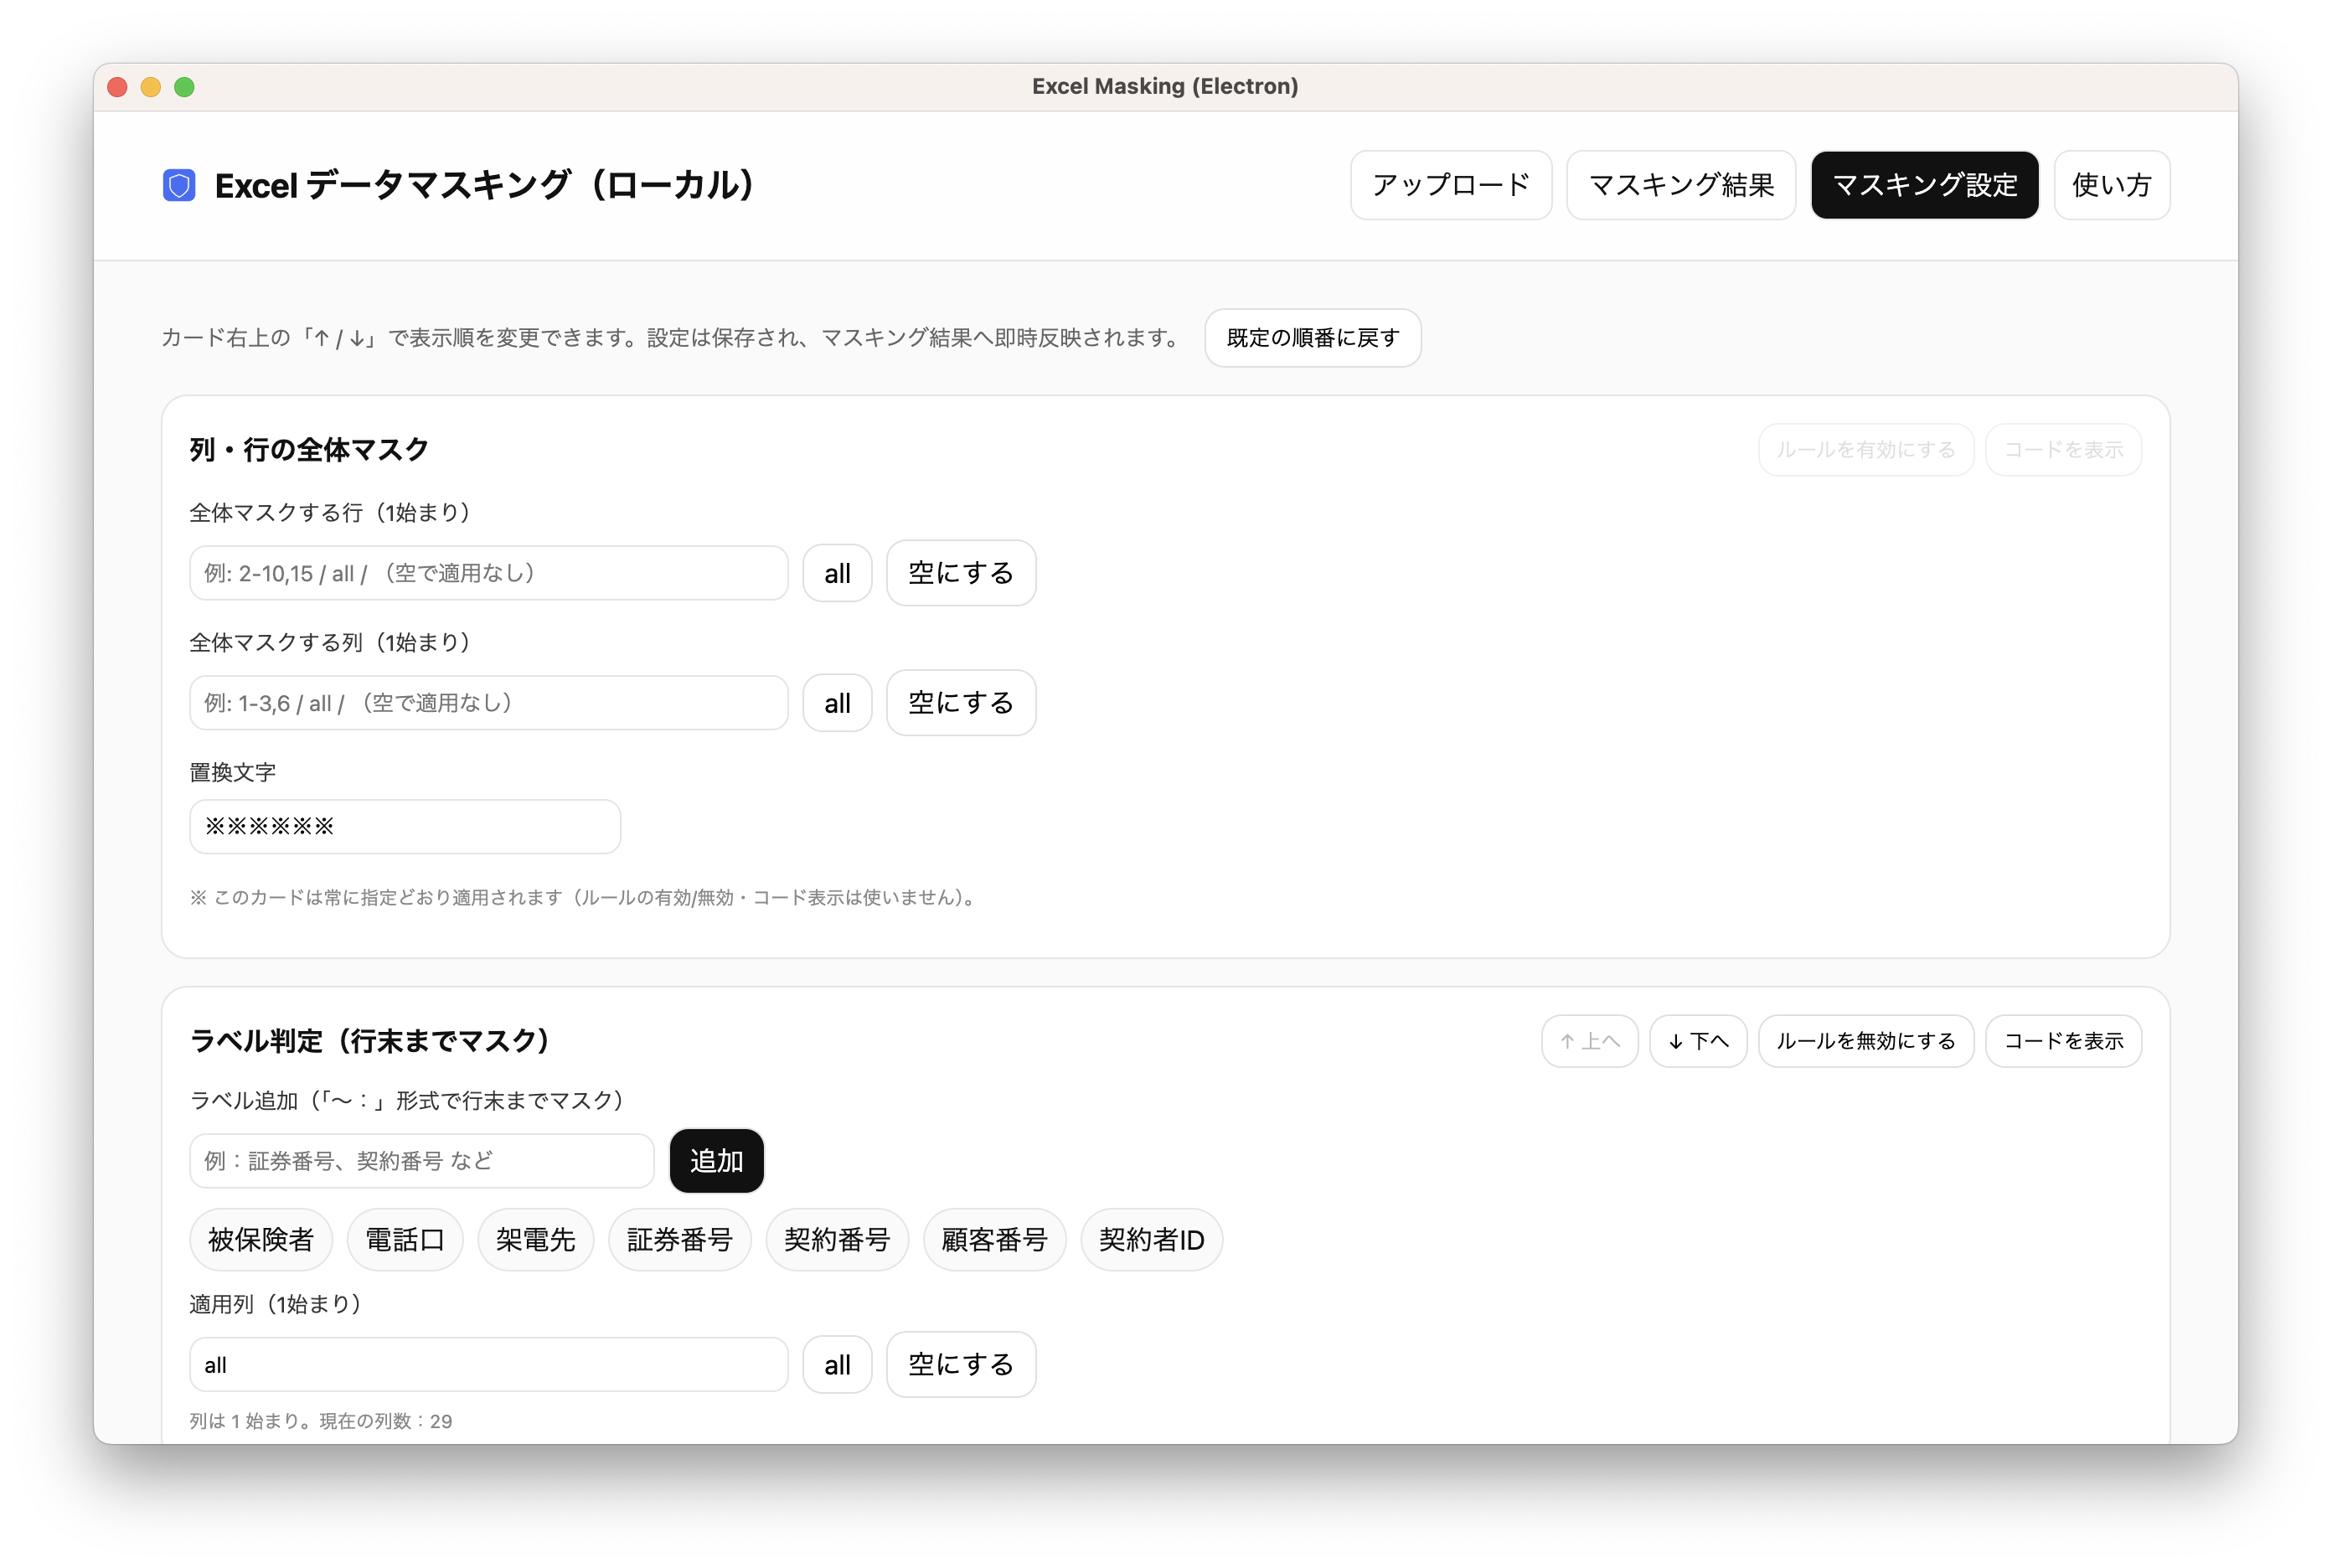Focus the label input placeholder 例：証券番号、契約番号 など
The image size is (2332, 1568).
[x=420, y=1161]
